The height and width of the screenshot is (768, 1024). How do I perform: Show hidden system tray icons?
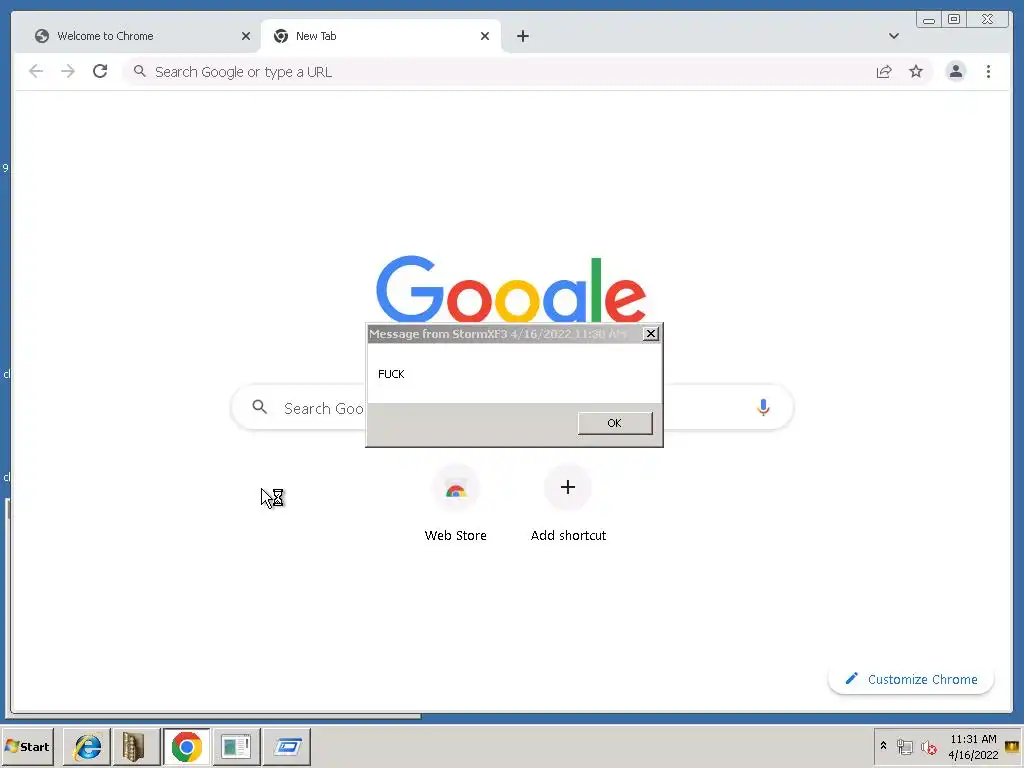tap(884, 746)
